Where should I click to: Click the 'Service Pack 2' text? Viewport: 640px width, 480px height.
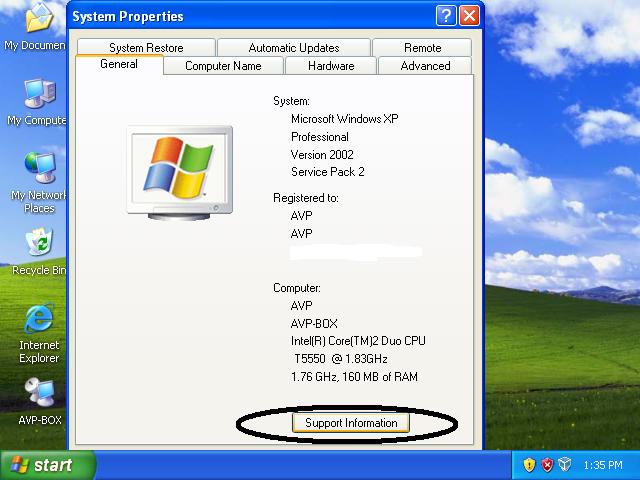pos(328,172)
